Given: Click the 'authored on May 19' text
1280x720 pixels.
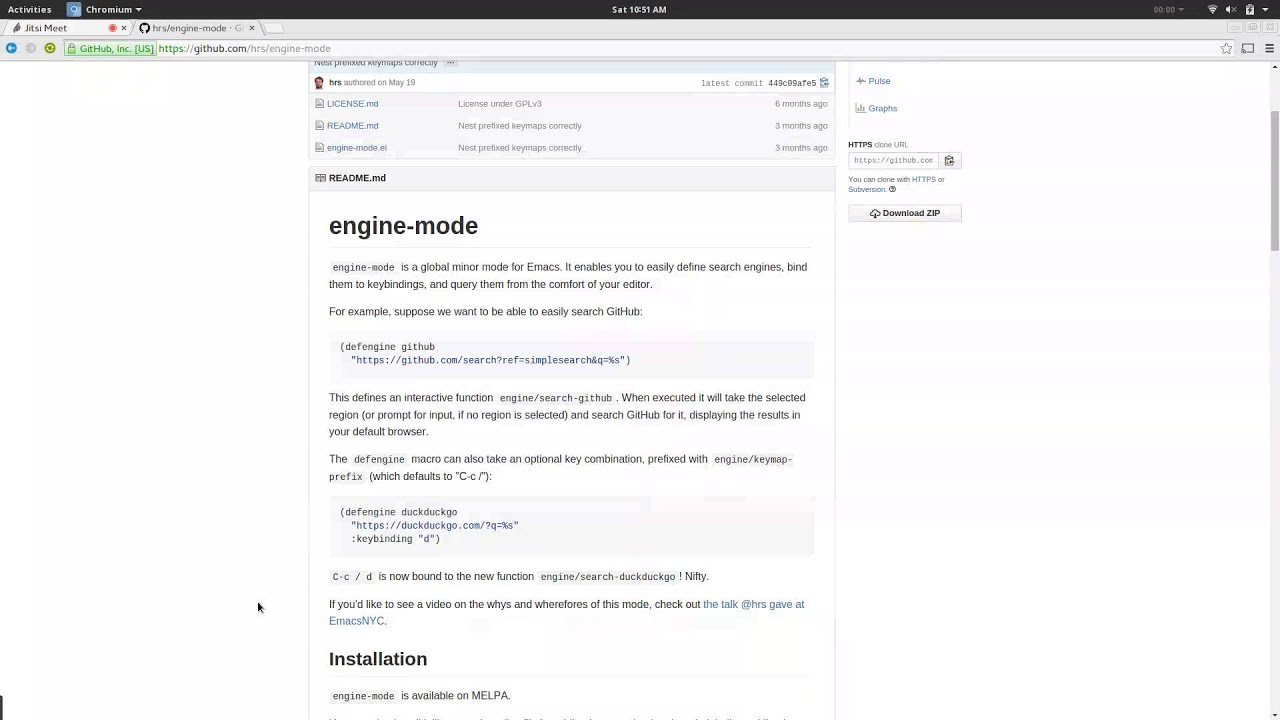Looking at the screenshot, I should [379, 83].
